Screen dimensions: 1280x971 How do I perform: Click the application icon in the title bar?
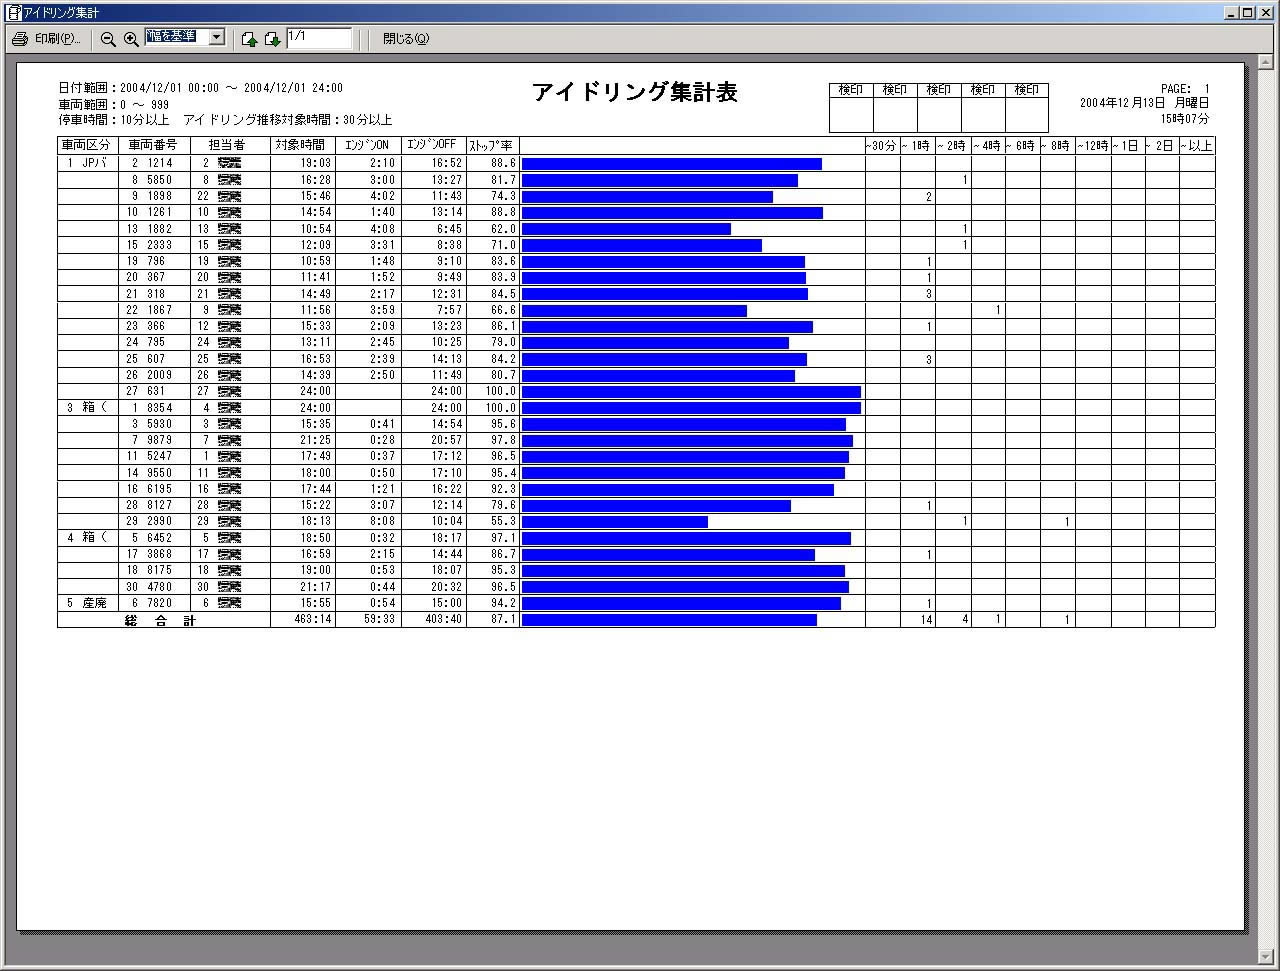13,13
